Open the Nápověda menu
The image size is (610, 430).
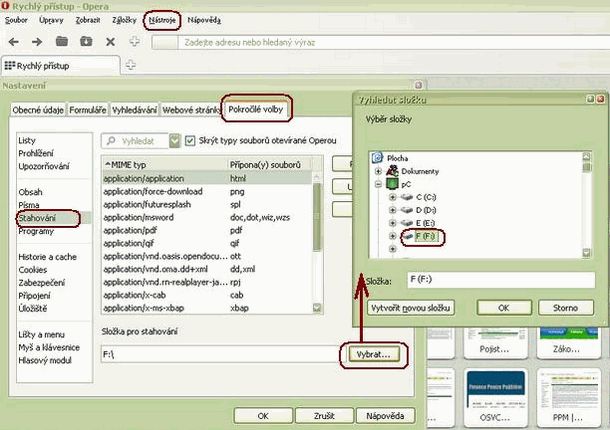coord(204,20)
